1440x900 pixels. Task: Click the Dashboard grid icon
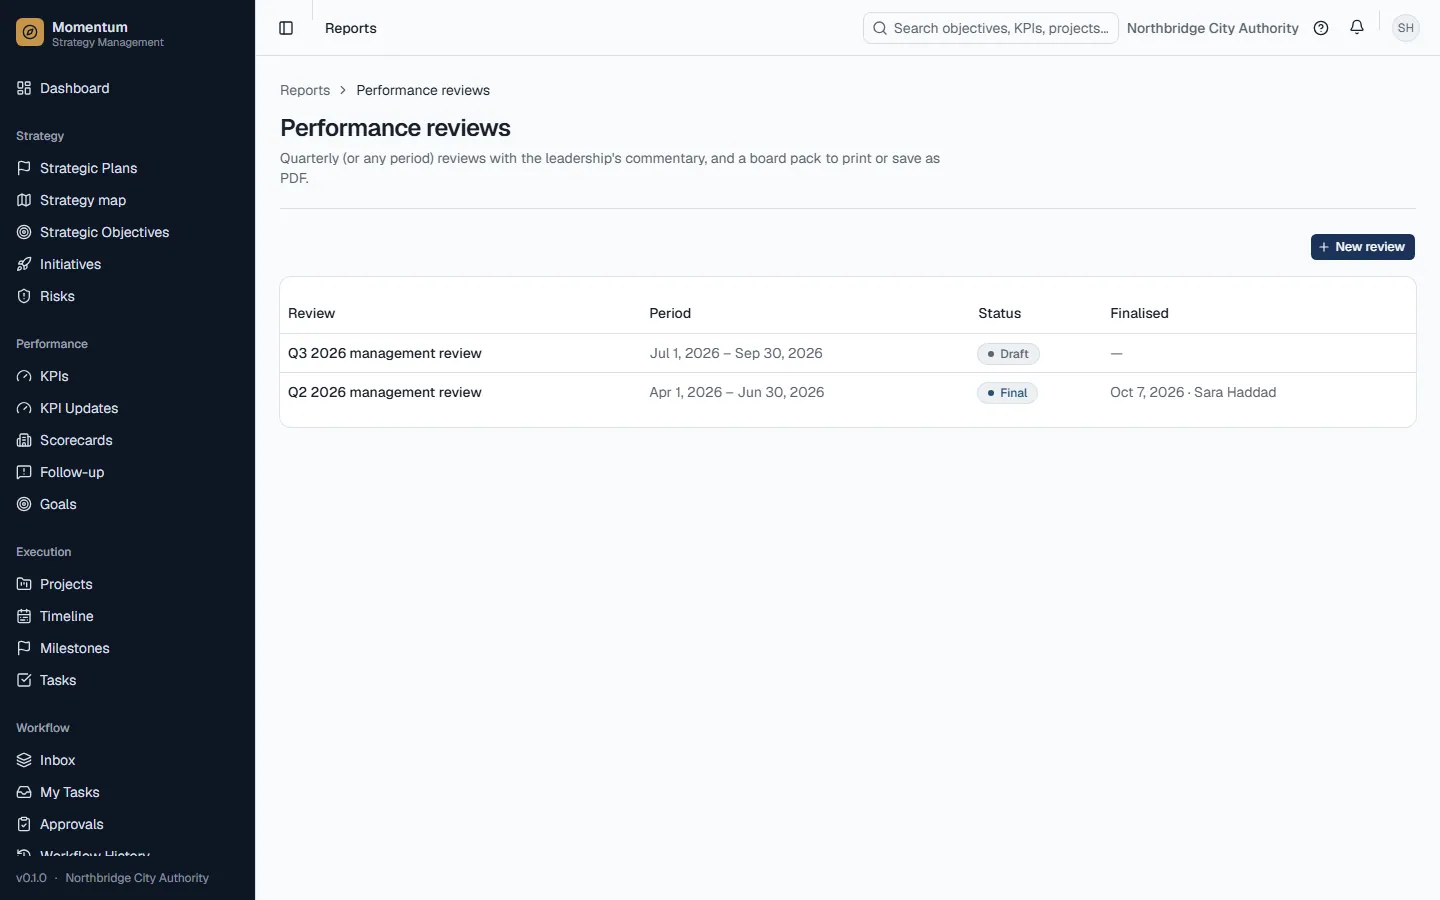pyautogui.click(x=24, y=88)
